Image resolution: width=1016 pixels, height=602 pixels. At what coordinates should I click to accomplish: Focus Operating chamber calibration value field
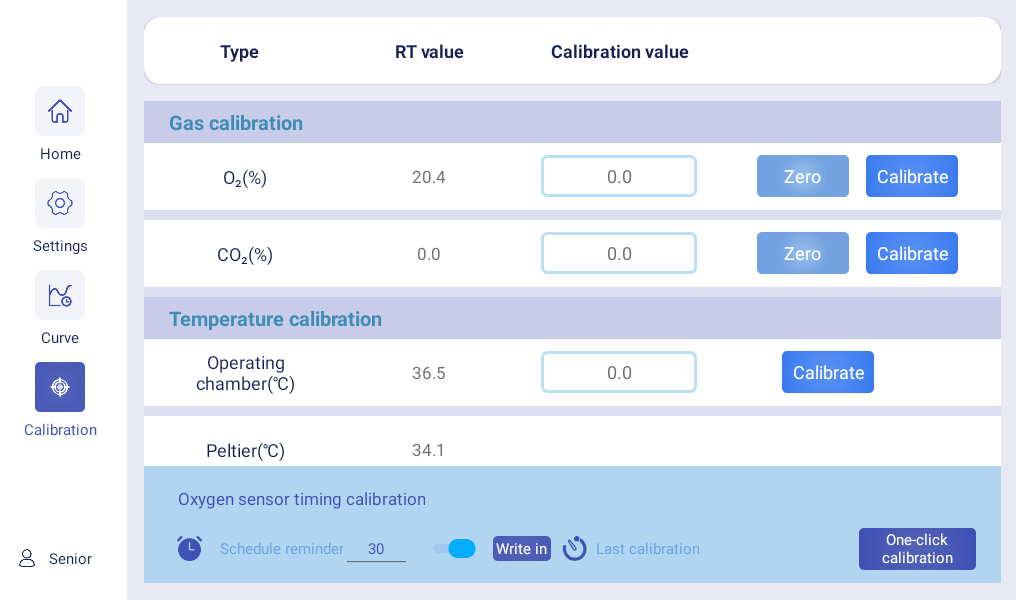[x=618, y=372]
